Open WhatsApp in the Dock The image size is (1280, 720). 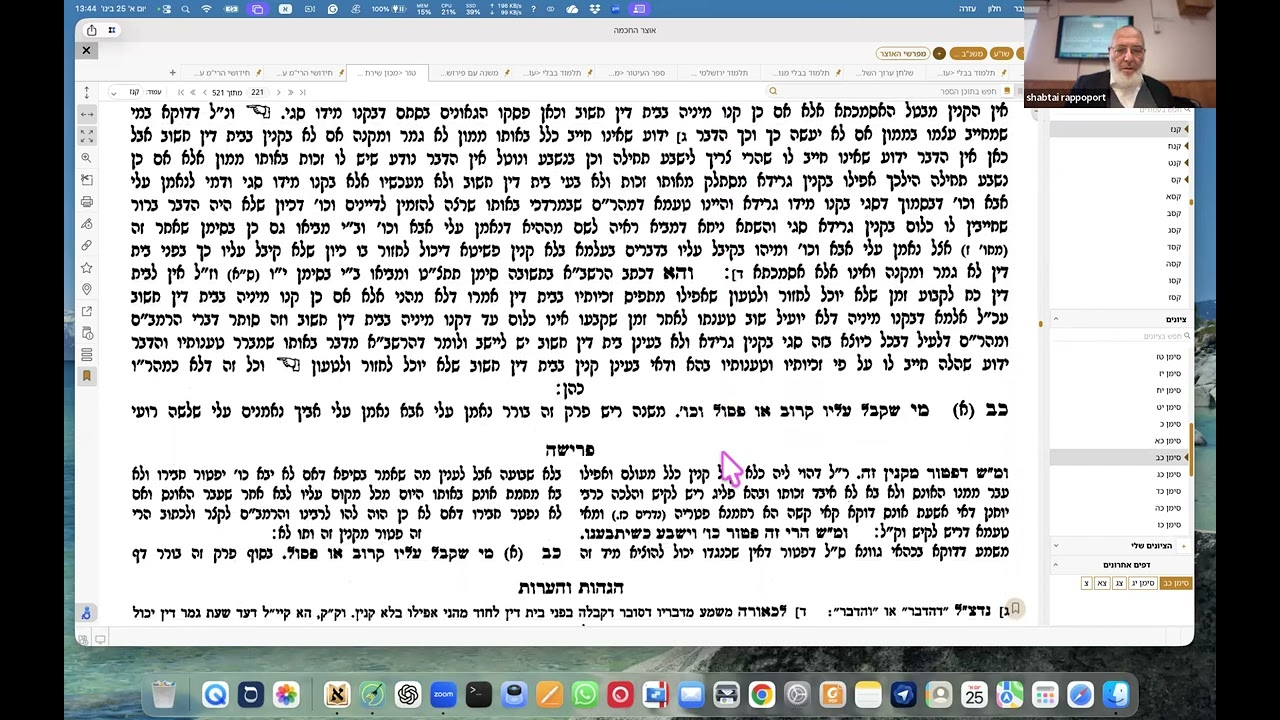point(584,694)
